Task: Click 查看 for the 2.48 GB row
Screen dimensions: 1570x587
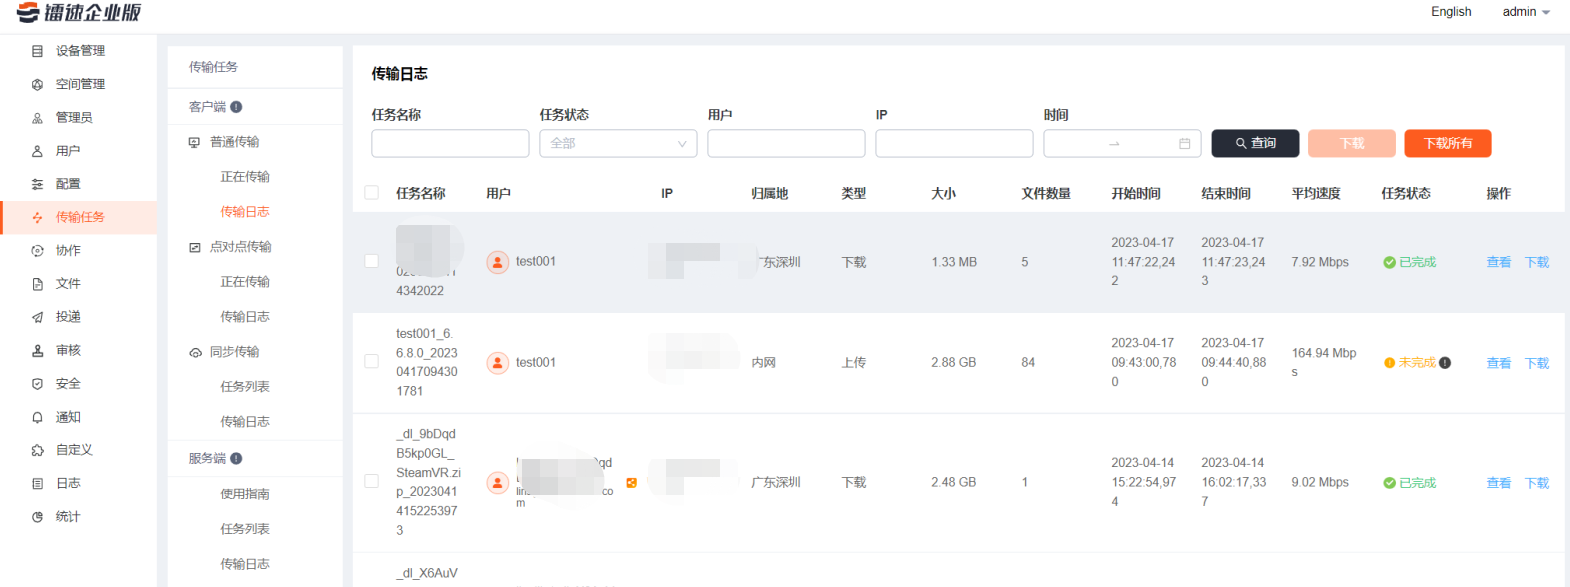Action: pyautogui.click(x=1499, y=483)
